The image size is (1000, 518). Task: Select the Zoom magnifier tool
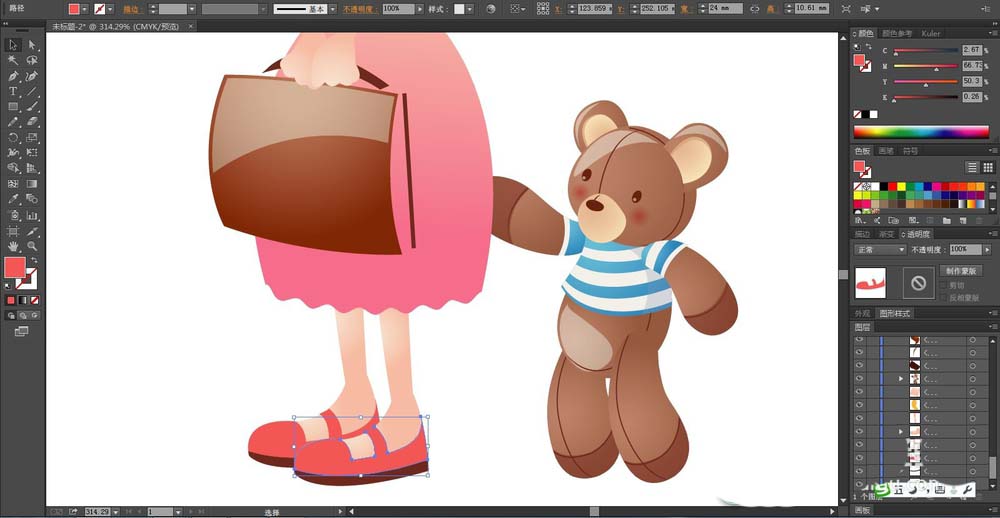click(32, 246)
